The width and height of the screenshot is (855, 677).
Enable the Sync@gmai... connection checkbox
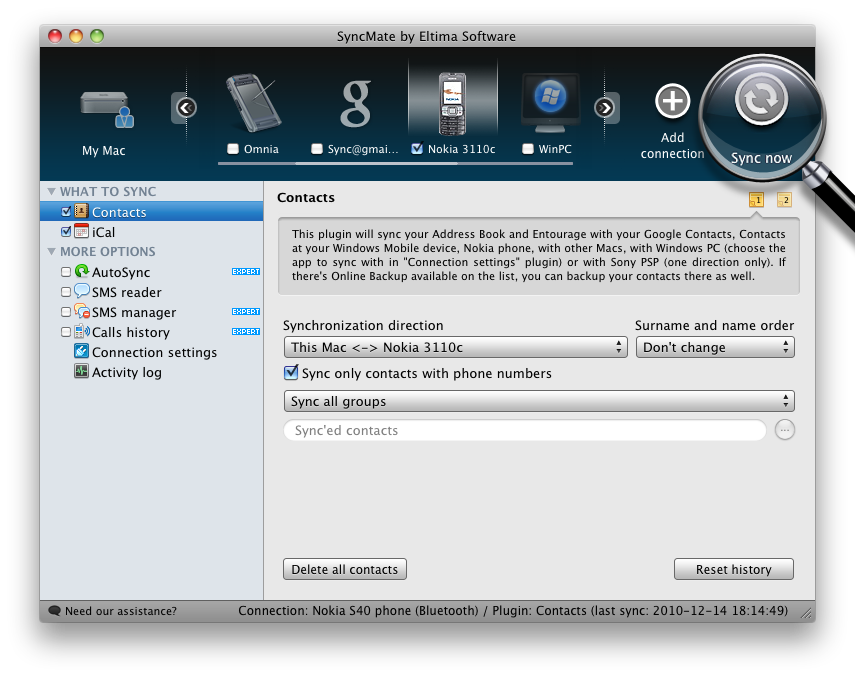point(316,149)
